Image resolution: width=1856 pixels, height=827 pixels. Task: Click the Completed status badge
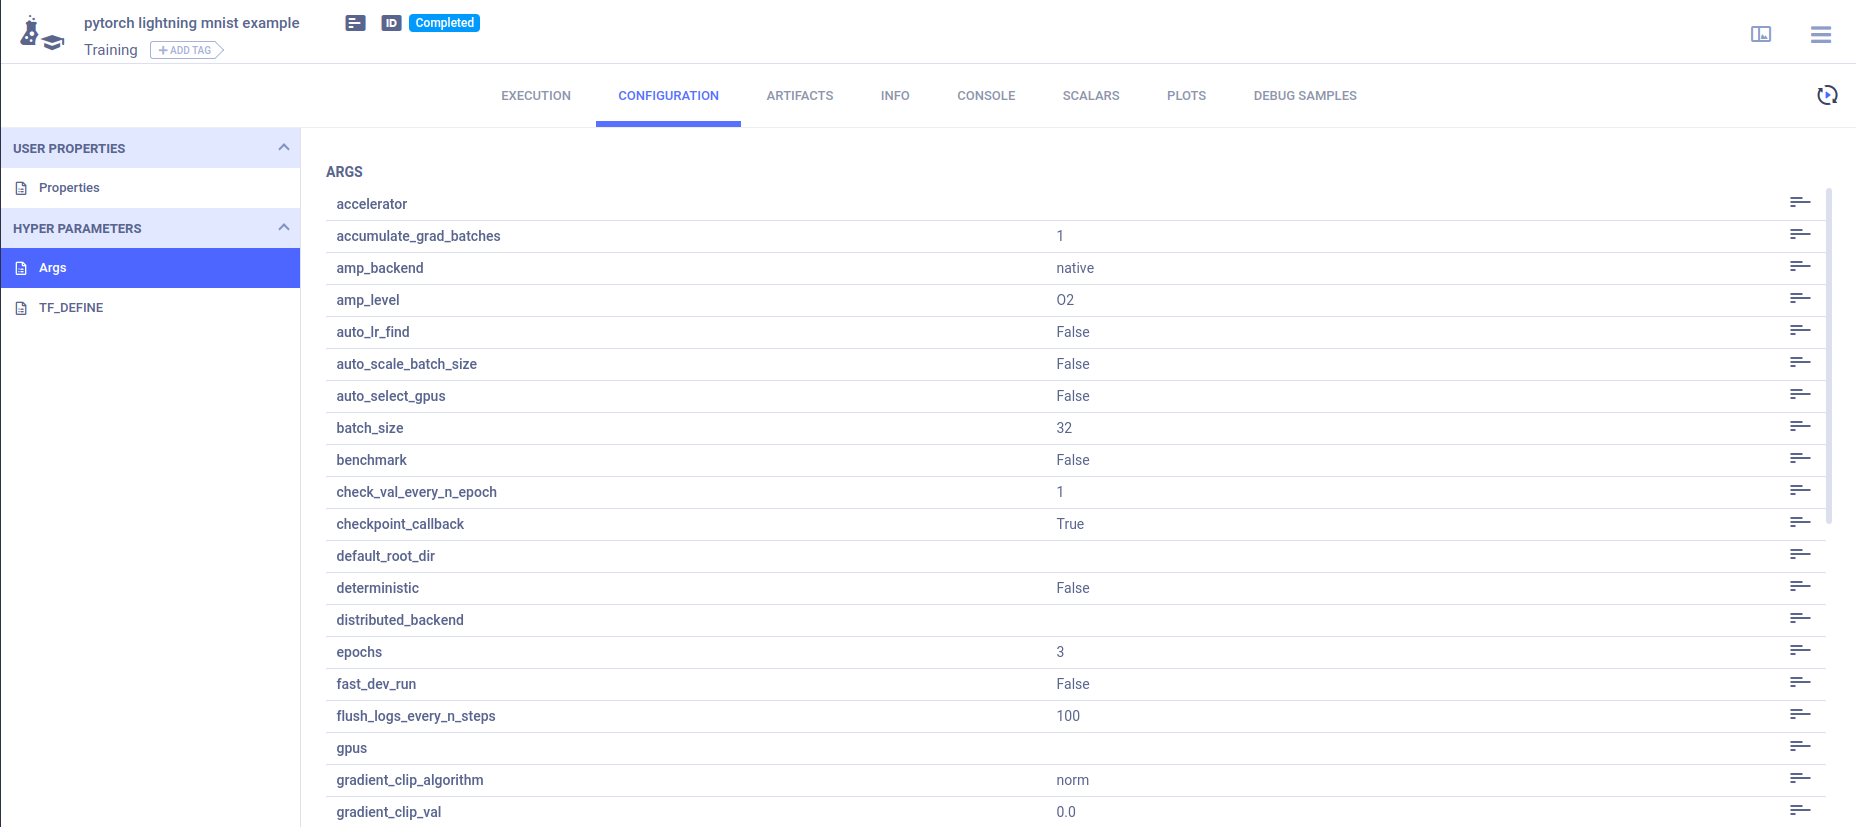tap(444, 23)
